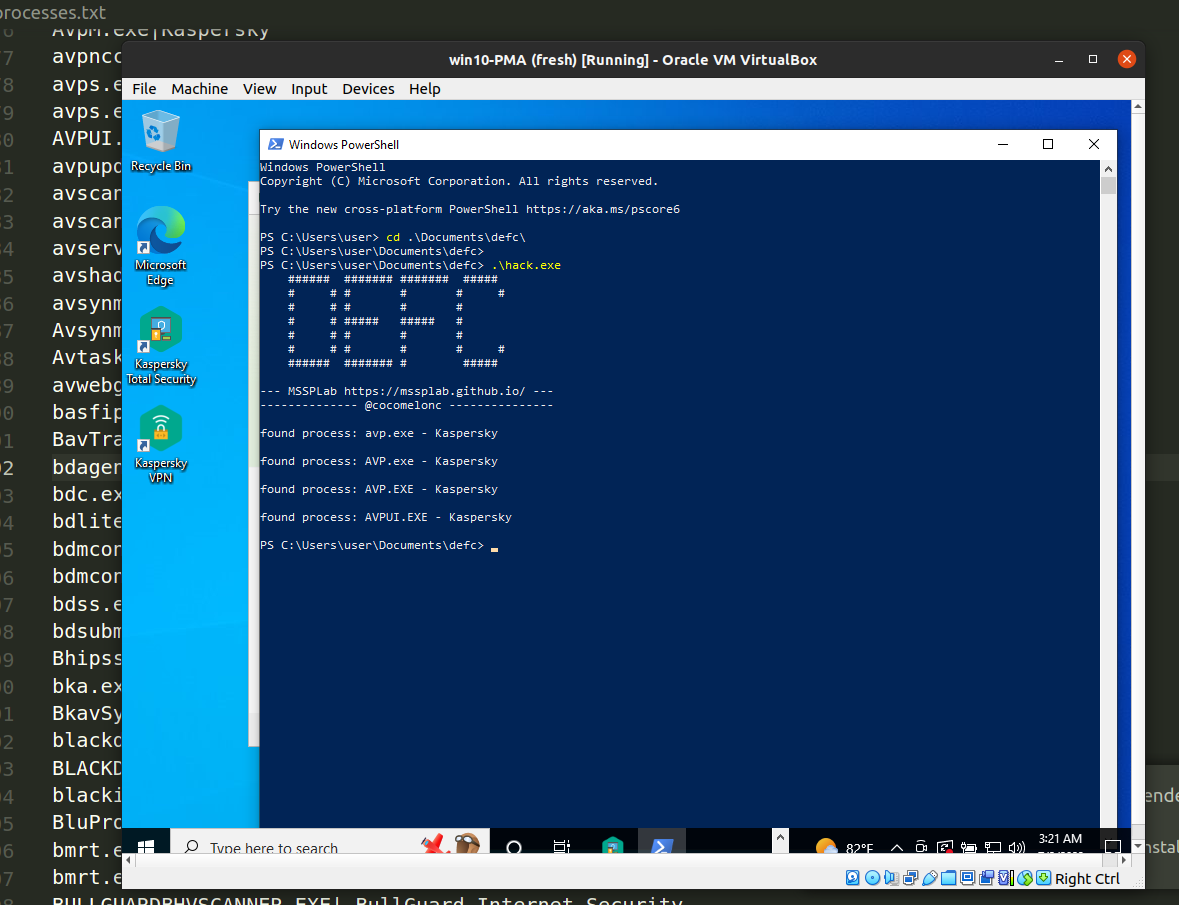This screenshot has height=905, width=1179.
Task: Click the .\hack.exe command text
Action: point(526,265)
